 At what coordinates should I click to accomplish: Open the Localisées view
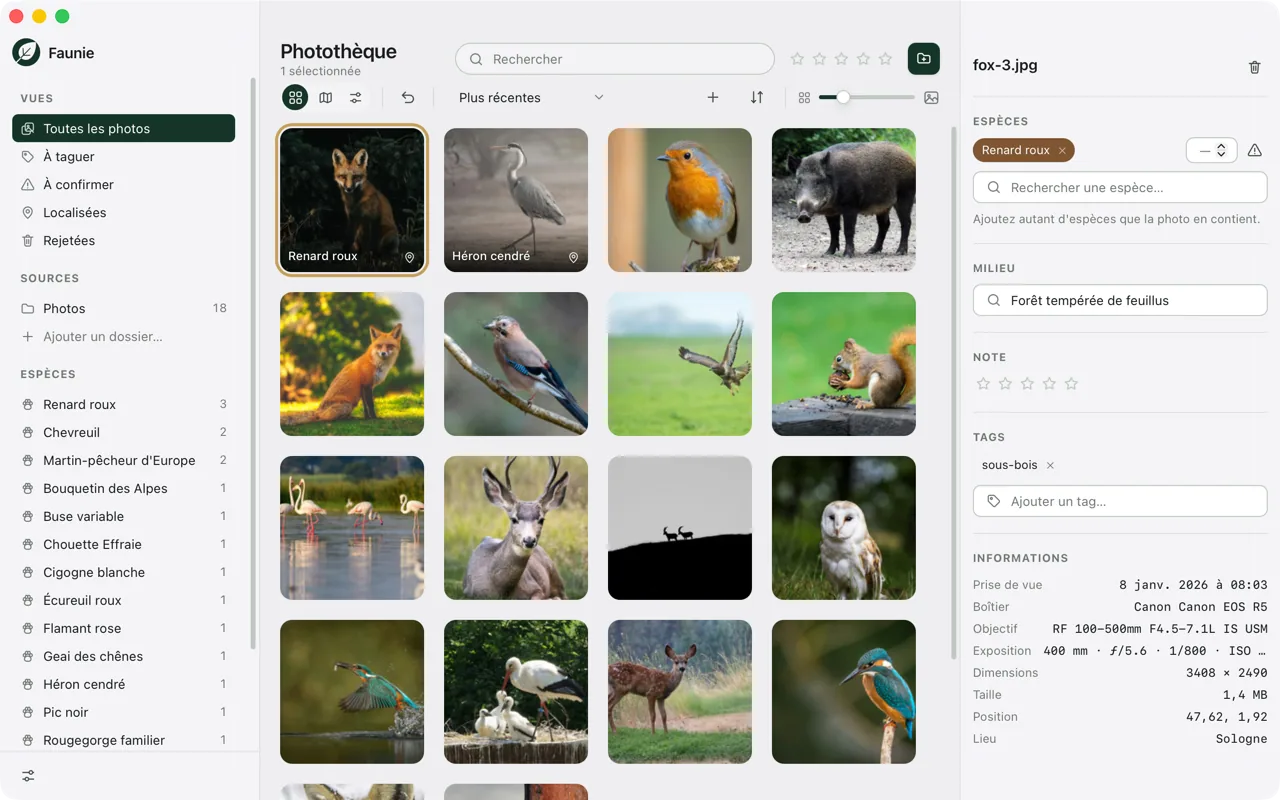[x=123, y=212]
